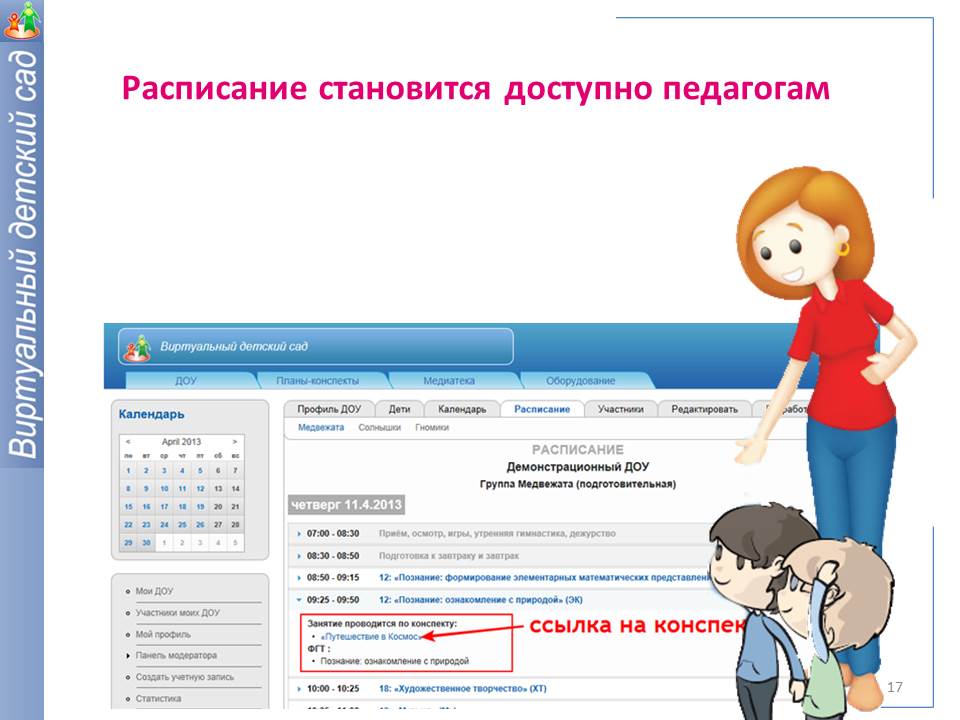
Task: Open the ДОУ main navigation tab
Action: point(186,381)
